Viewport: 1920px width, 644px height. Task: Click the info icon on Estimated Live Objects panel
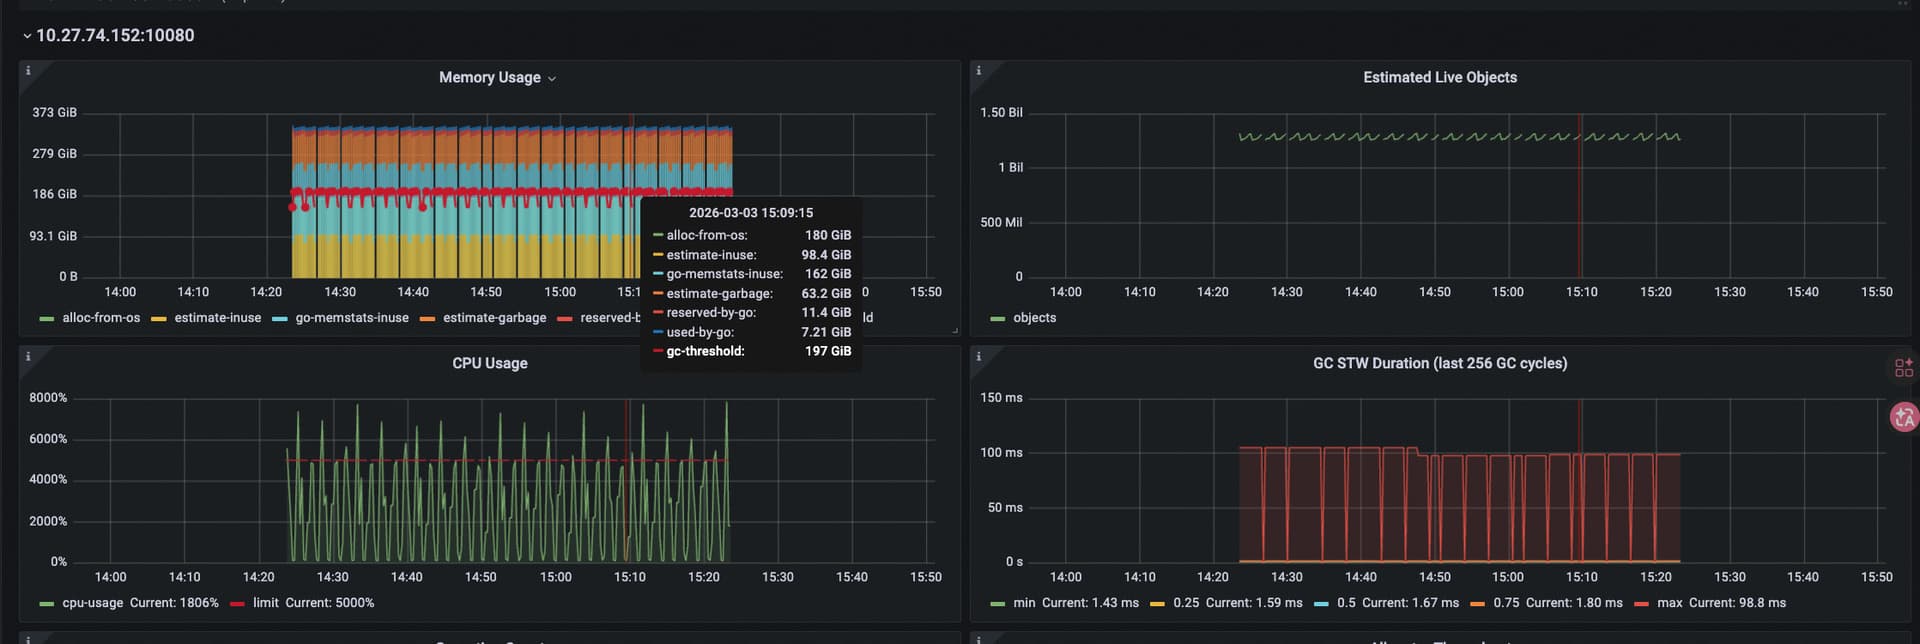coord(978,71)
